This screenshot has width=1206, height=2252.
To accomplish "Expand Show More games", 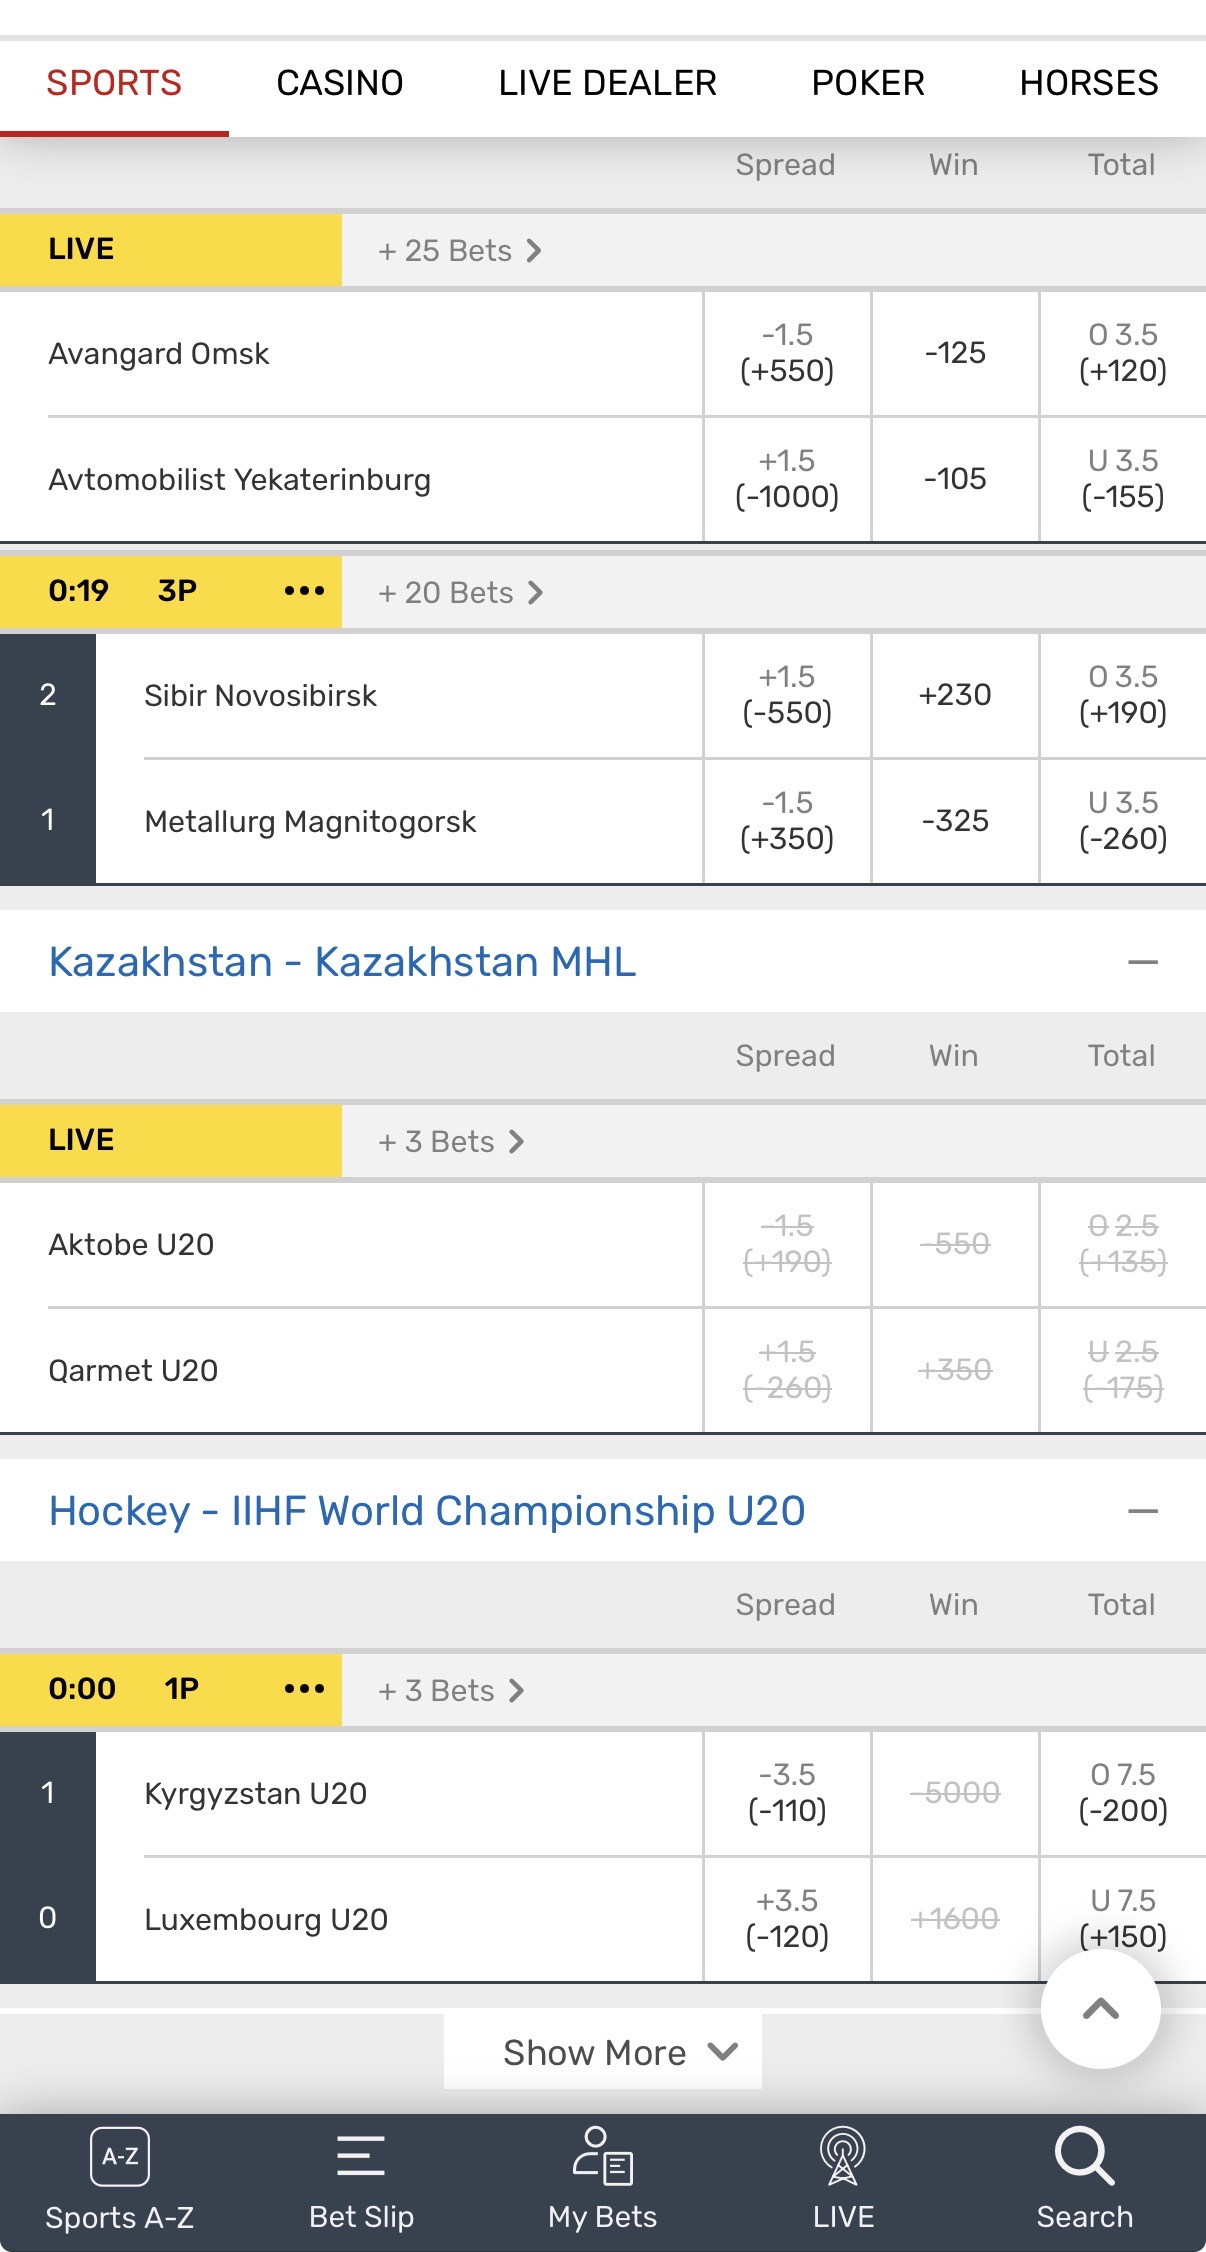I will click(x=603, y=2052).
